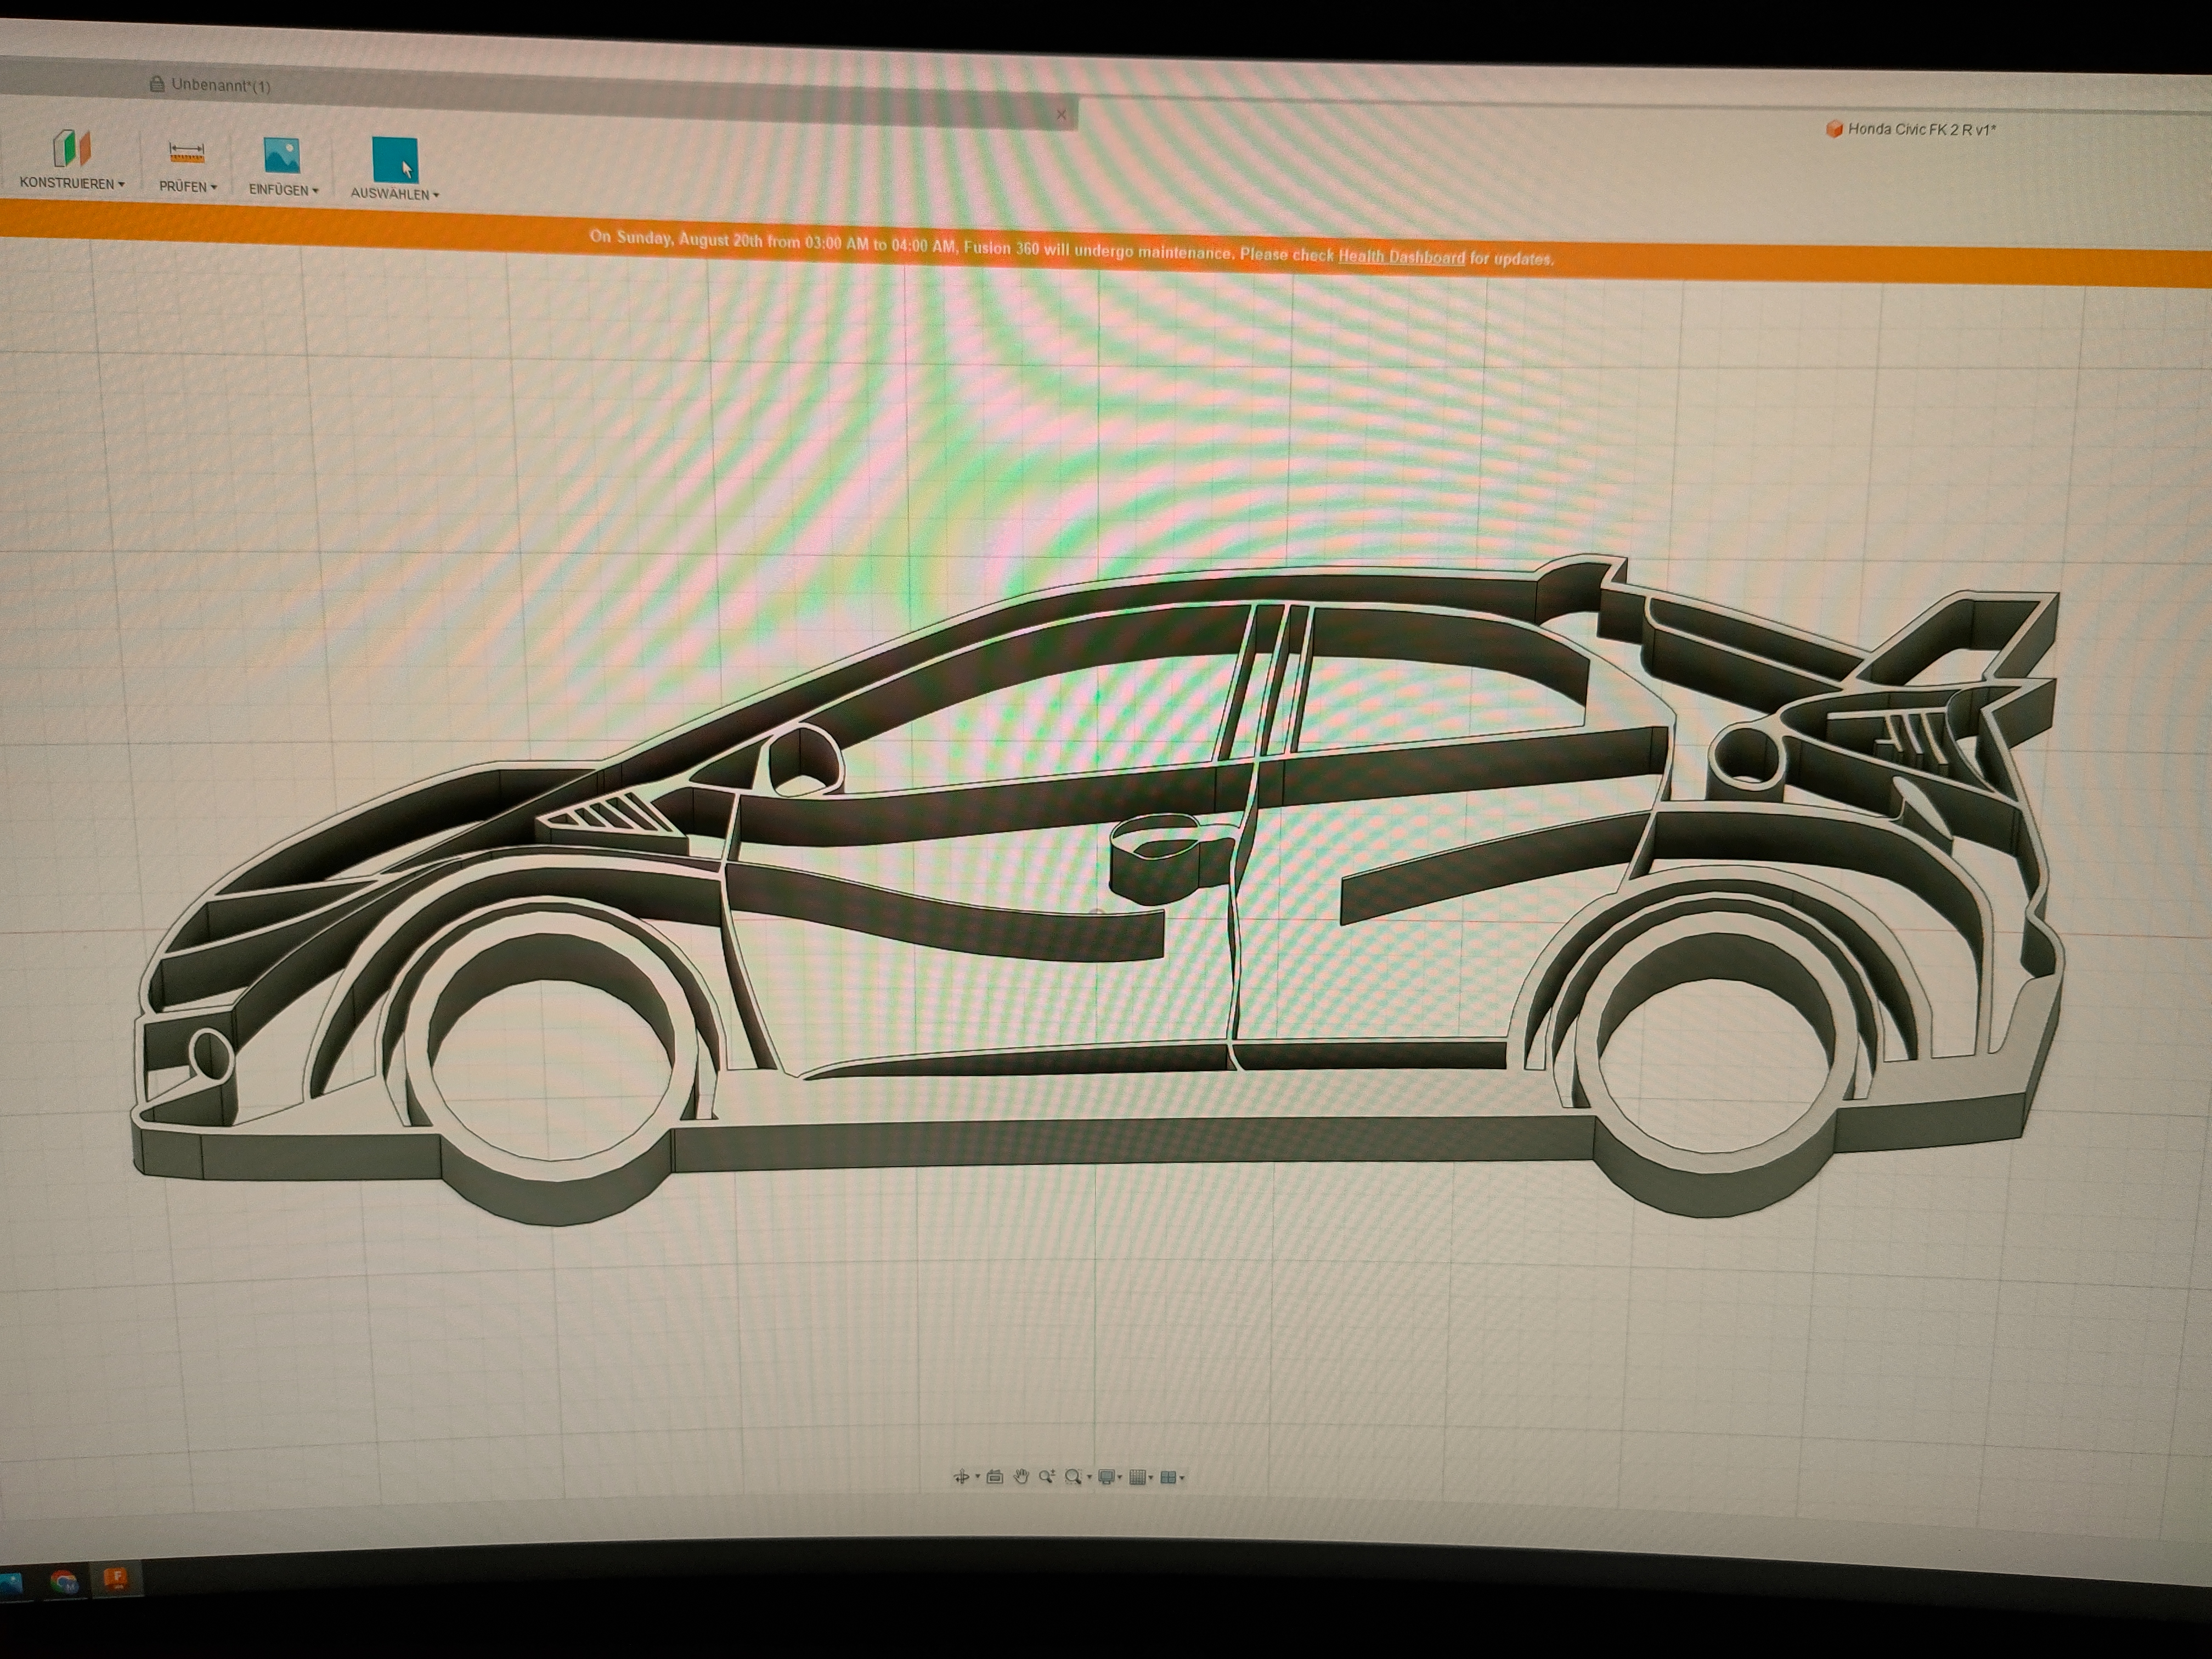The height and width of the screenshot is (1659, 2212).
Task: Click the Konstruieren planes icon
Action: tap(71, 148)
